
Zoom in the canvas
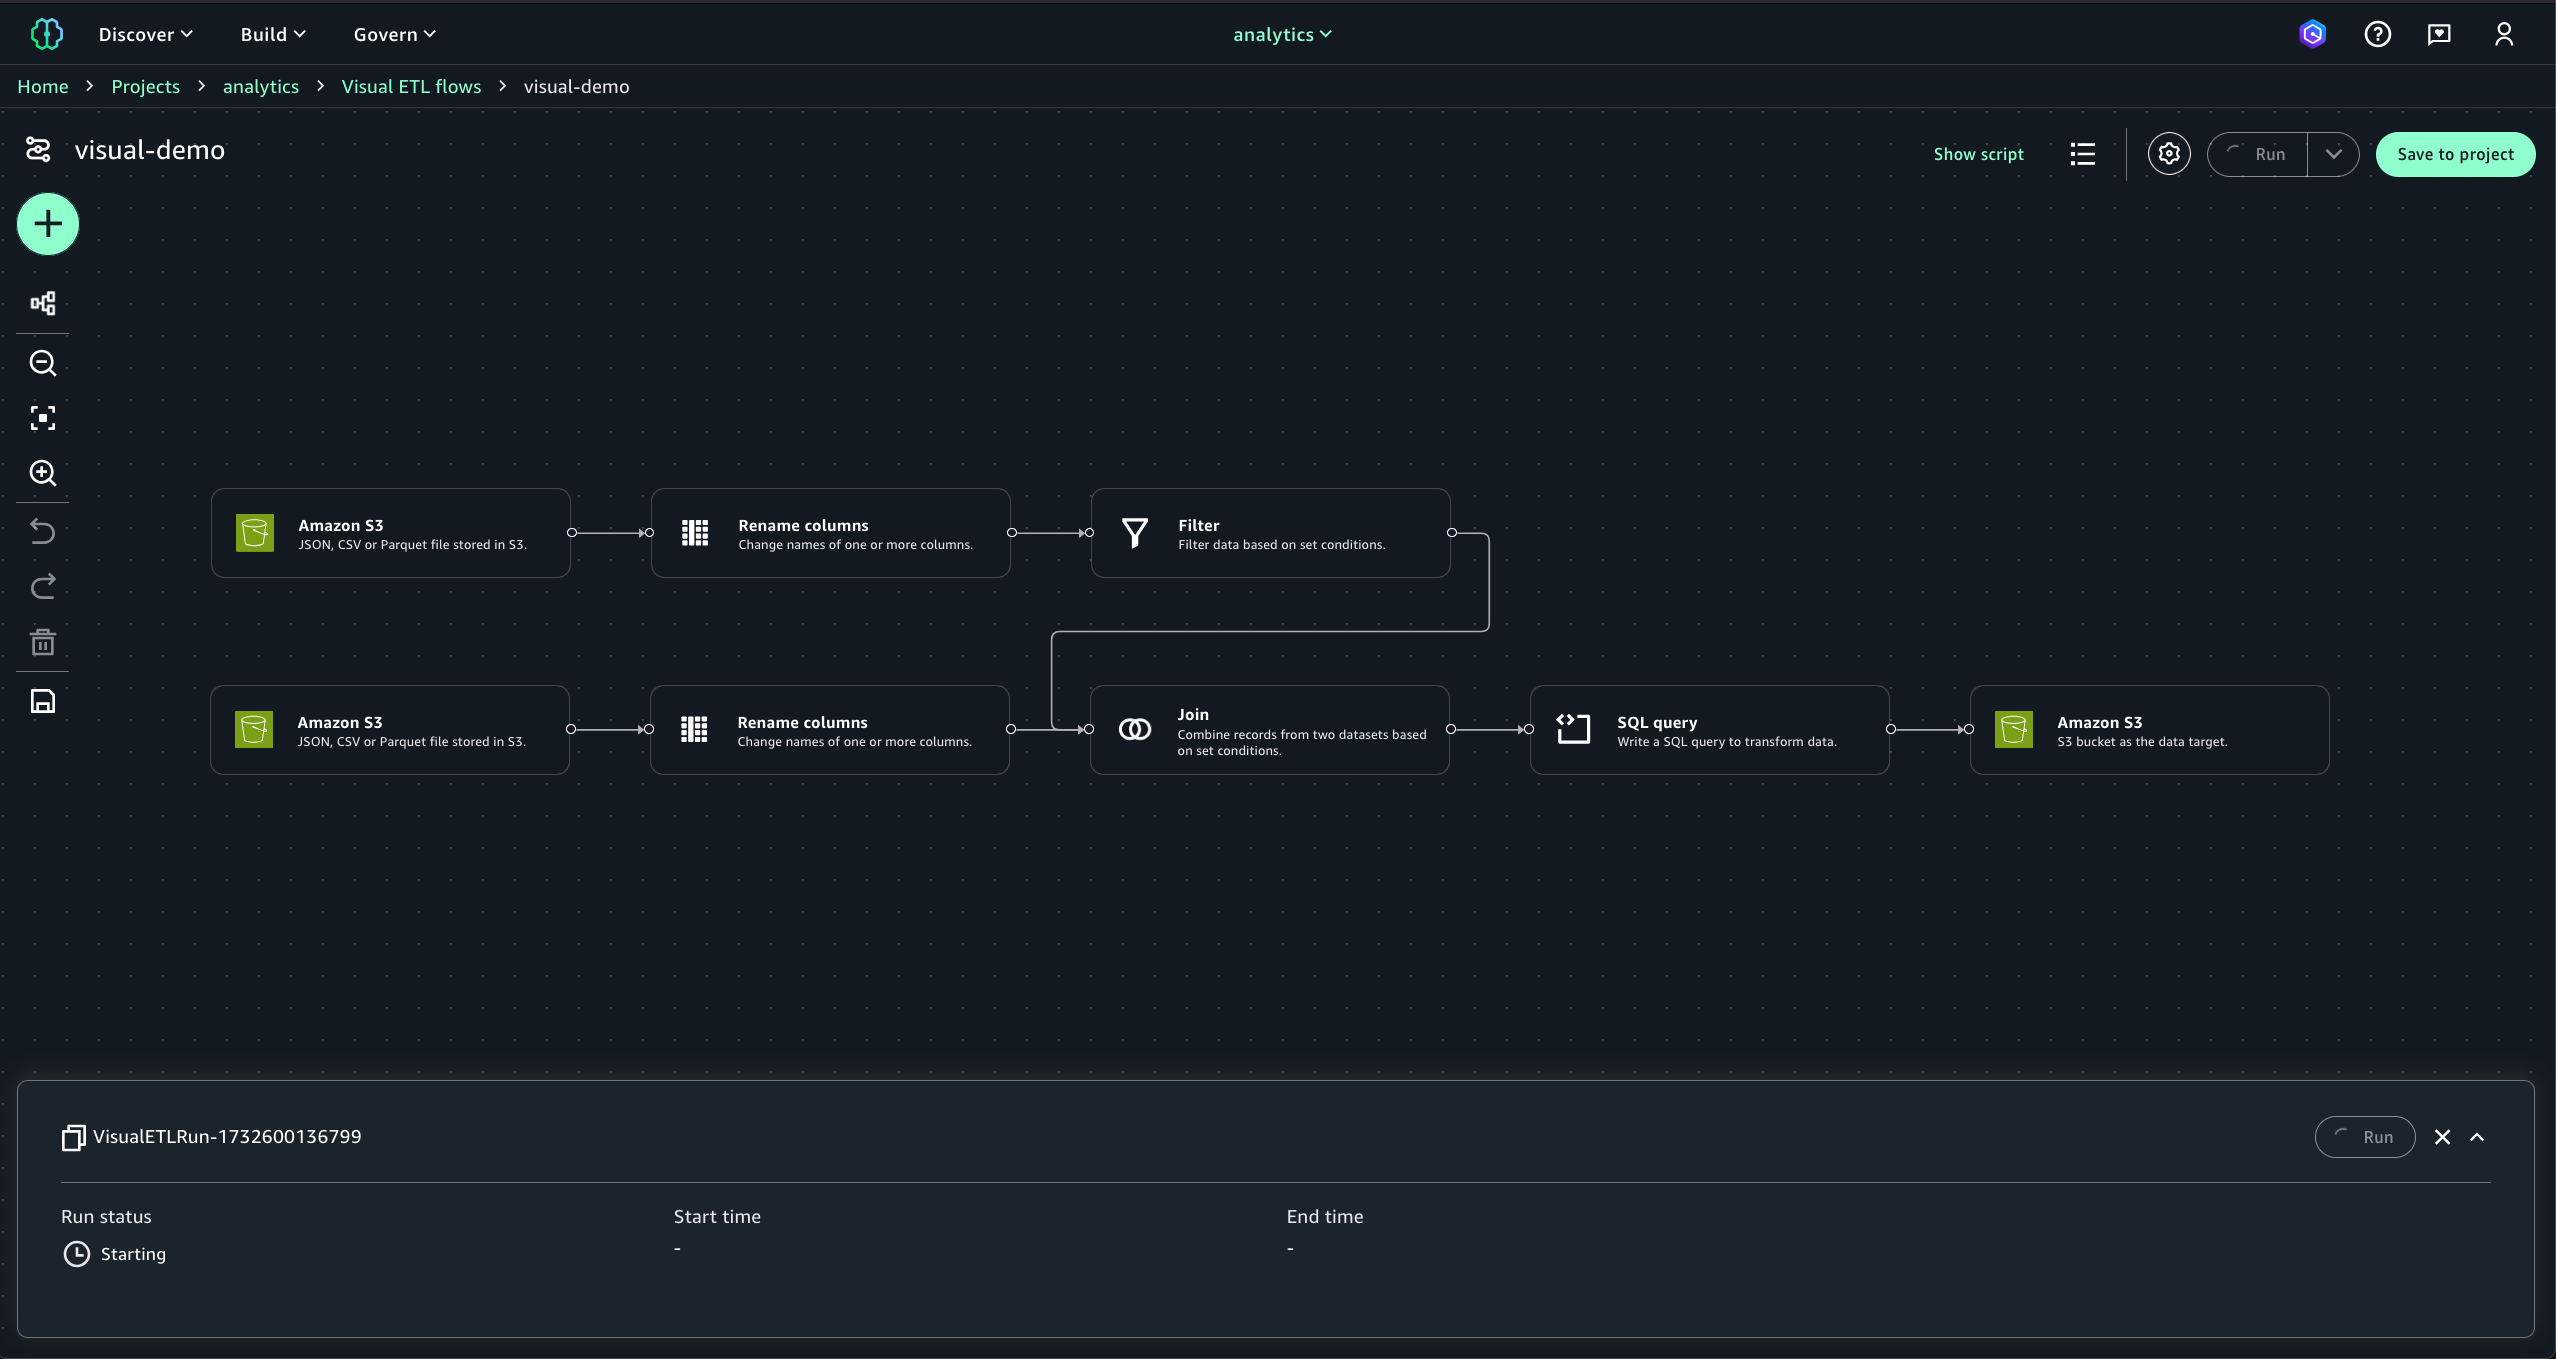click(x=42, y=473)
